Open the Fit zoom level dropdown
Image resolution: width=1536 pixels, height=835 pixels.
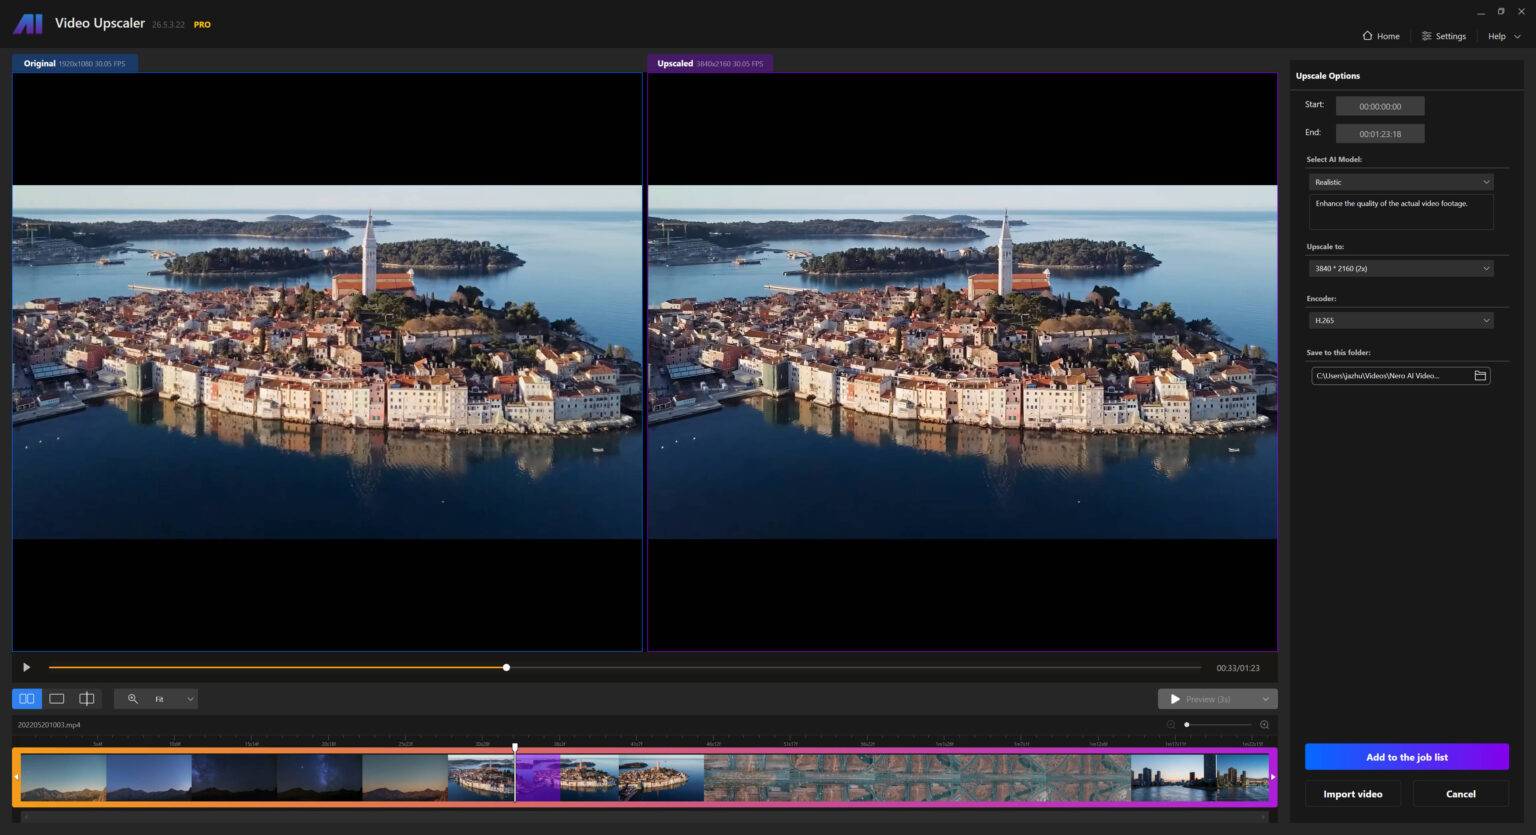174,699
